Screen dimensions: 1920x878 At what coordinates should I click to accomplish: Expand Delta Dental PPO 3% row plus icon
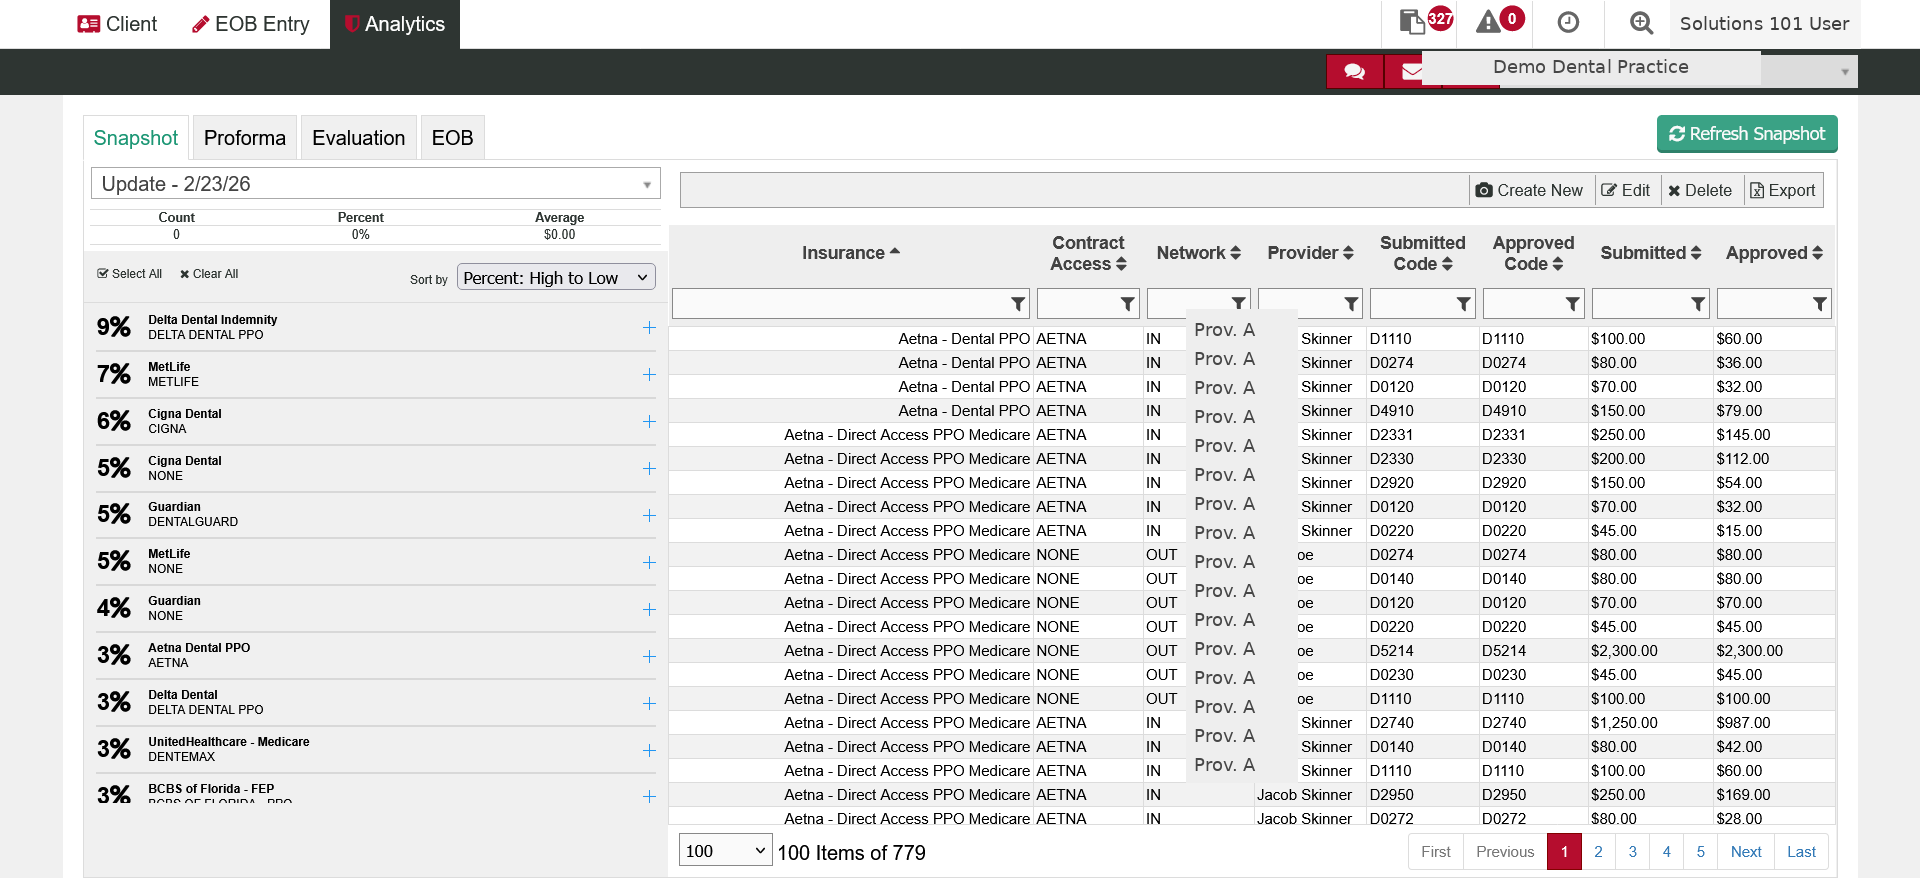coord(649,703)
